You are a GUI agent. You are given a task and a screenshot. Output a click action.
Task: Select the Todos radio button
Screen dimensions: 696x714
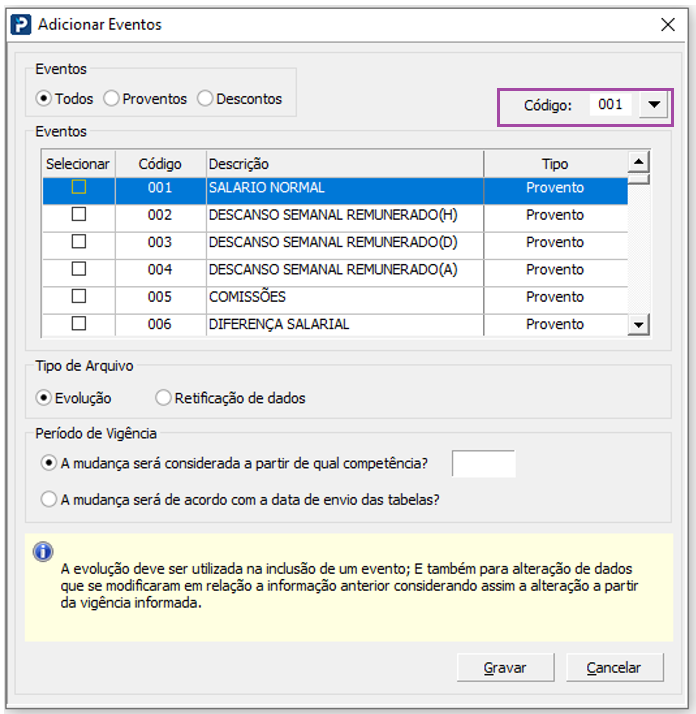pos(43,98)
